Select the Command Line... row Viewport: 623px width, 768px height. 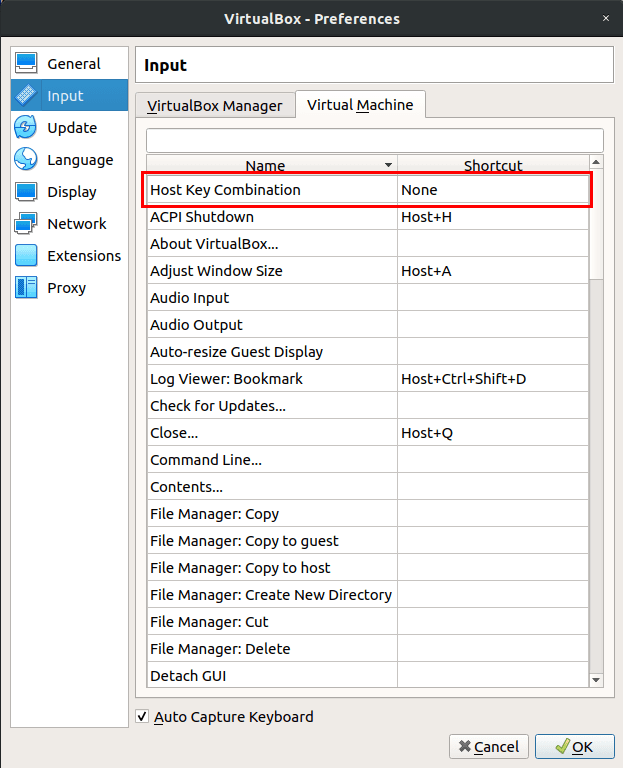pos(368,459)
